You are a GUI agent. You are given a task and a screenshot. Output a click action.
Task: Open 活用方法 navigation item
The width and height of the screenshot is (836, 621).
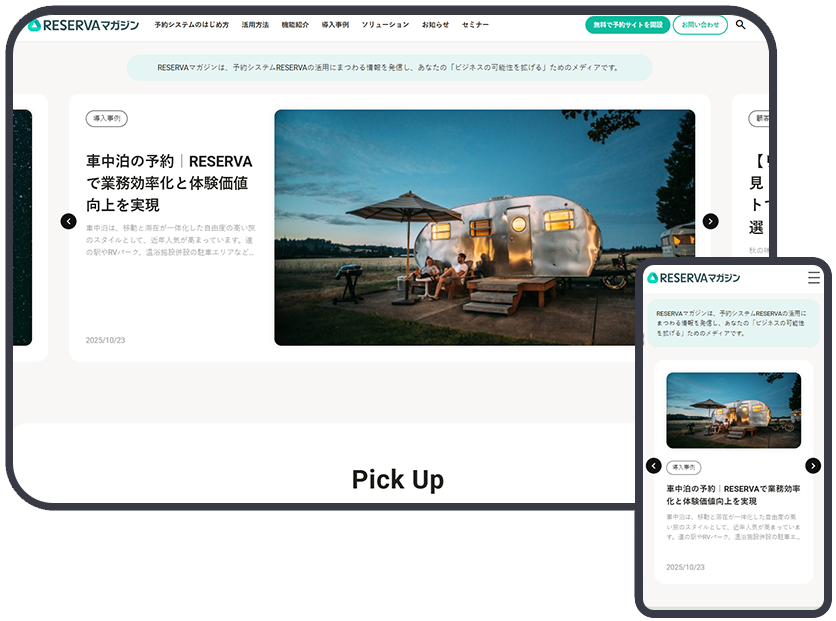pyautogui.click(x=255, y=25)
